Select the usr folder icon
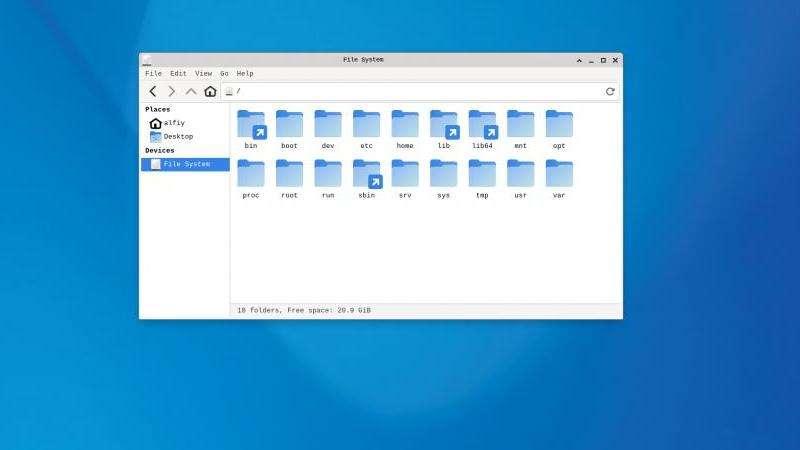The image size is (800, 450). click(x=520, y=174)
